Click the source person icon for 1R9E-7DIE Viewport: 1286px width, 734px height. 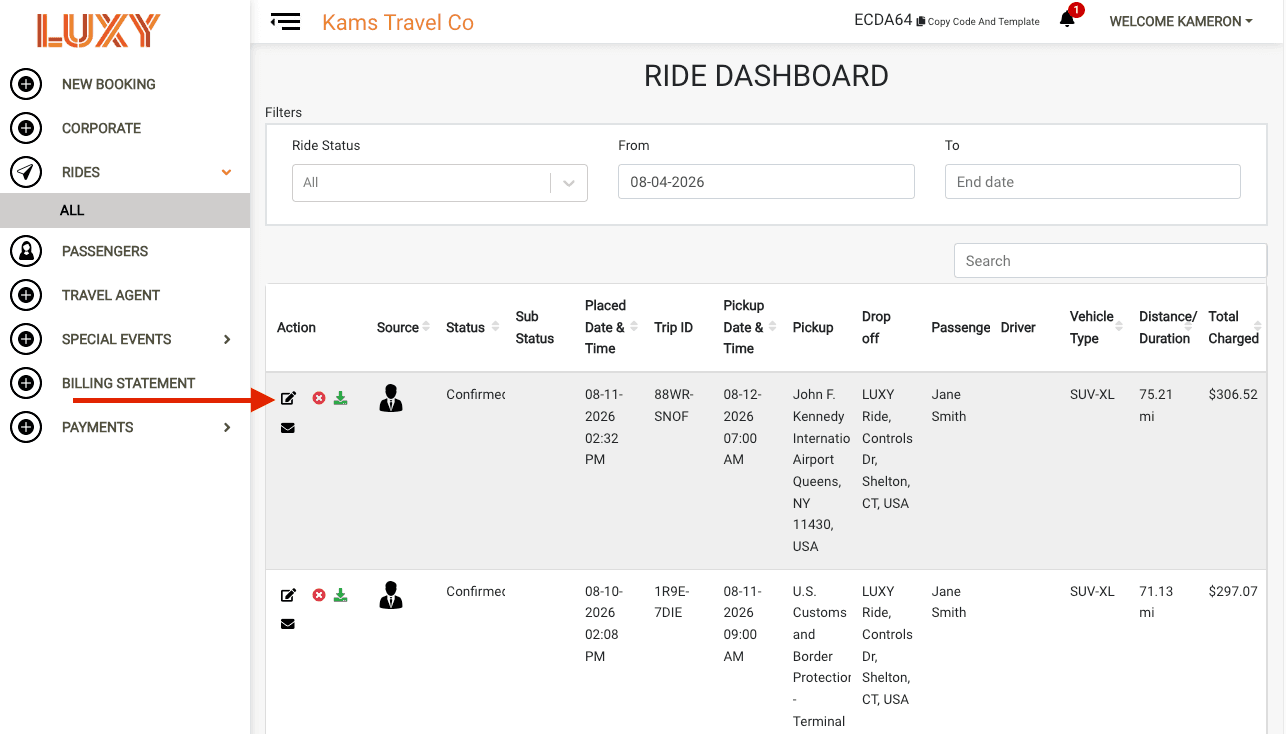pyautogui.click(x=391, y=596)
